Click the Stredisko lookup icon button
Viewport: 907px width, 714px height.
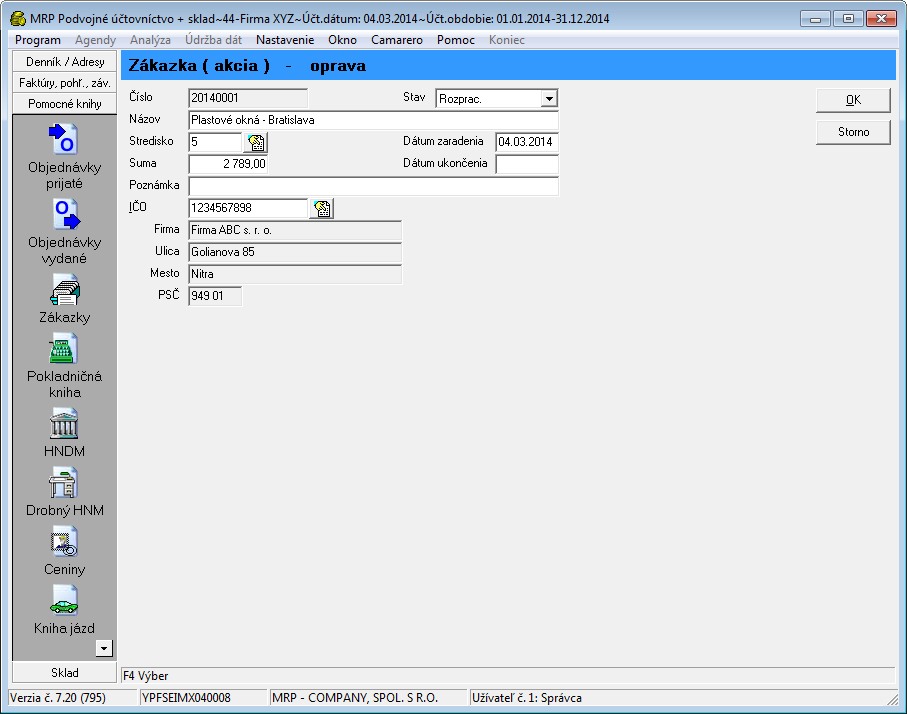point(256,142)
